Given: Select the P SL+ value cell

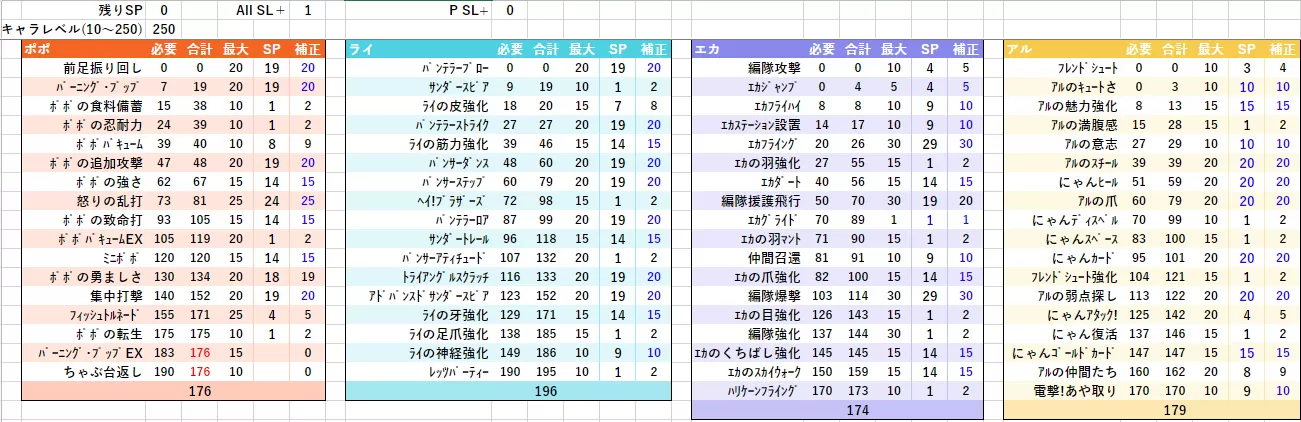Looking at the screenshot, I should [x=510, y=10].
